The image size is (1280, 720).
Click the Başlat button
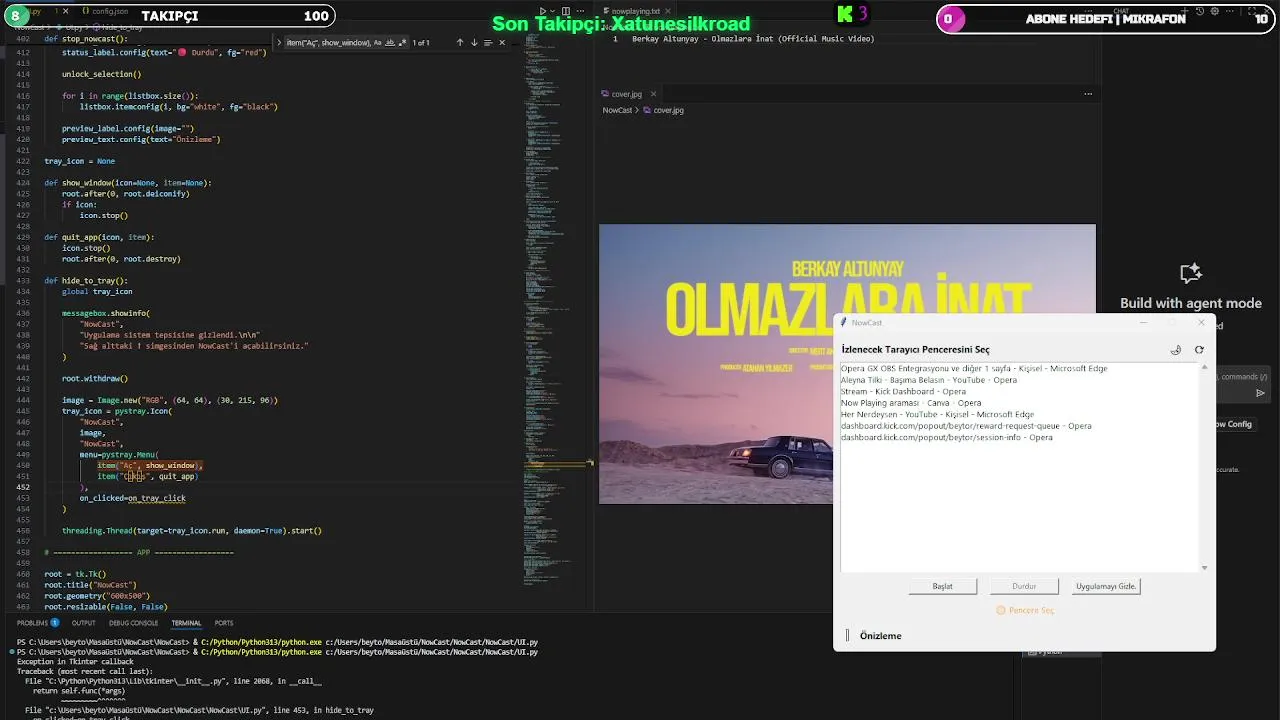(x=942, y=586)
